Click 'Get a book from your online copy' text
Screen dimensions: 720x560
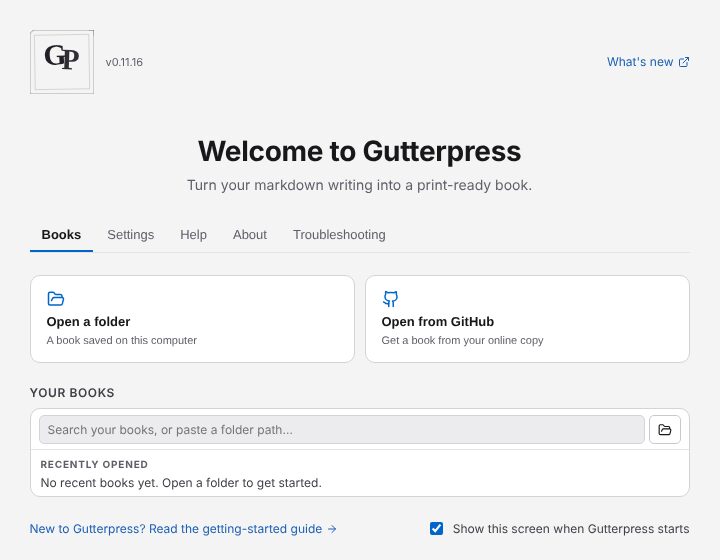pos(462,340)
